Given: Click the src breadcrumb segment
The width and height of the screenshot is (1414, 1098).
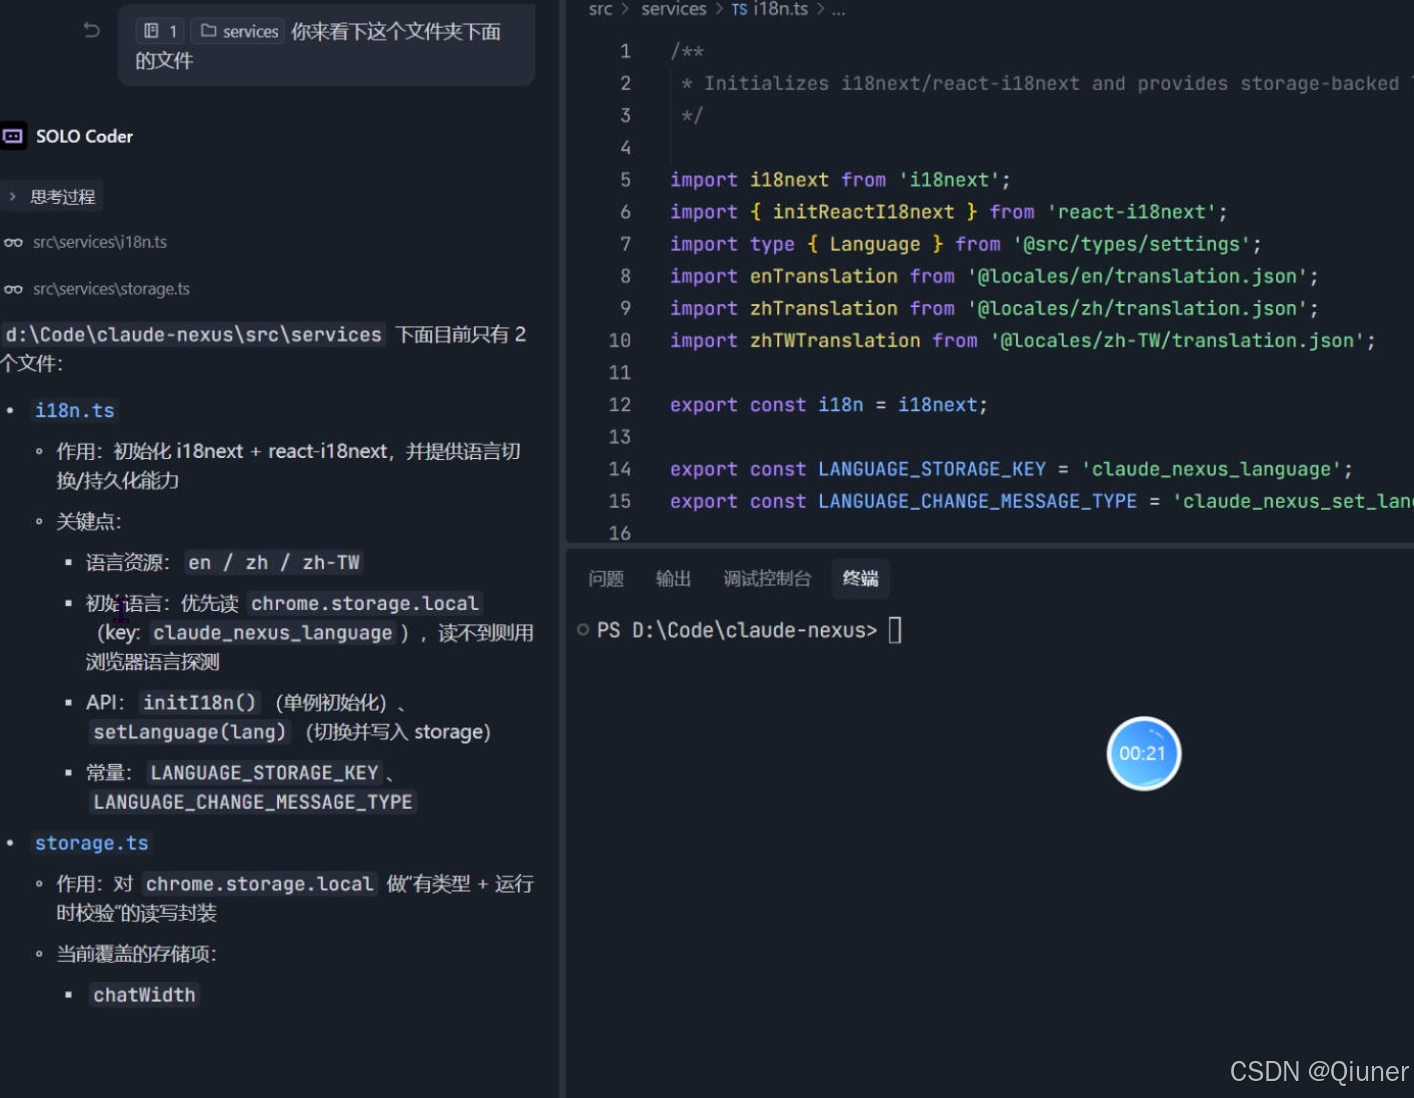Looking at the screenshot, I should 600,9.
